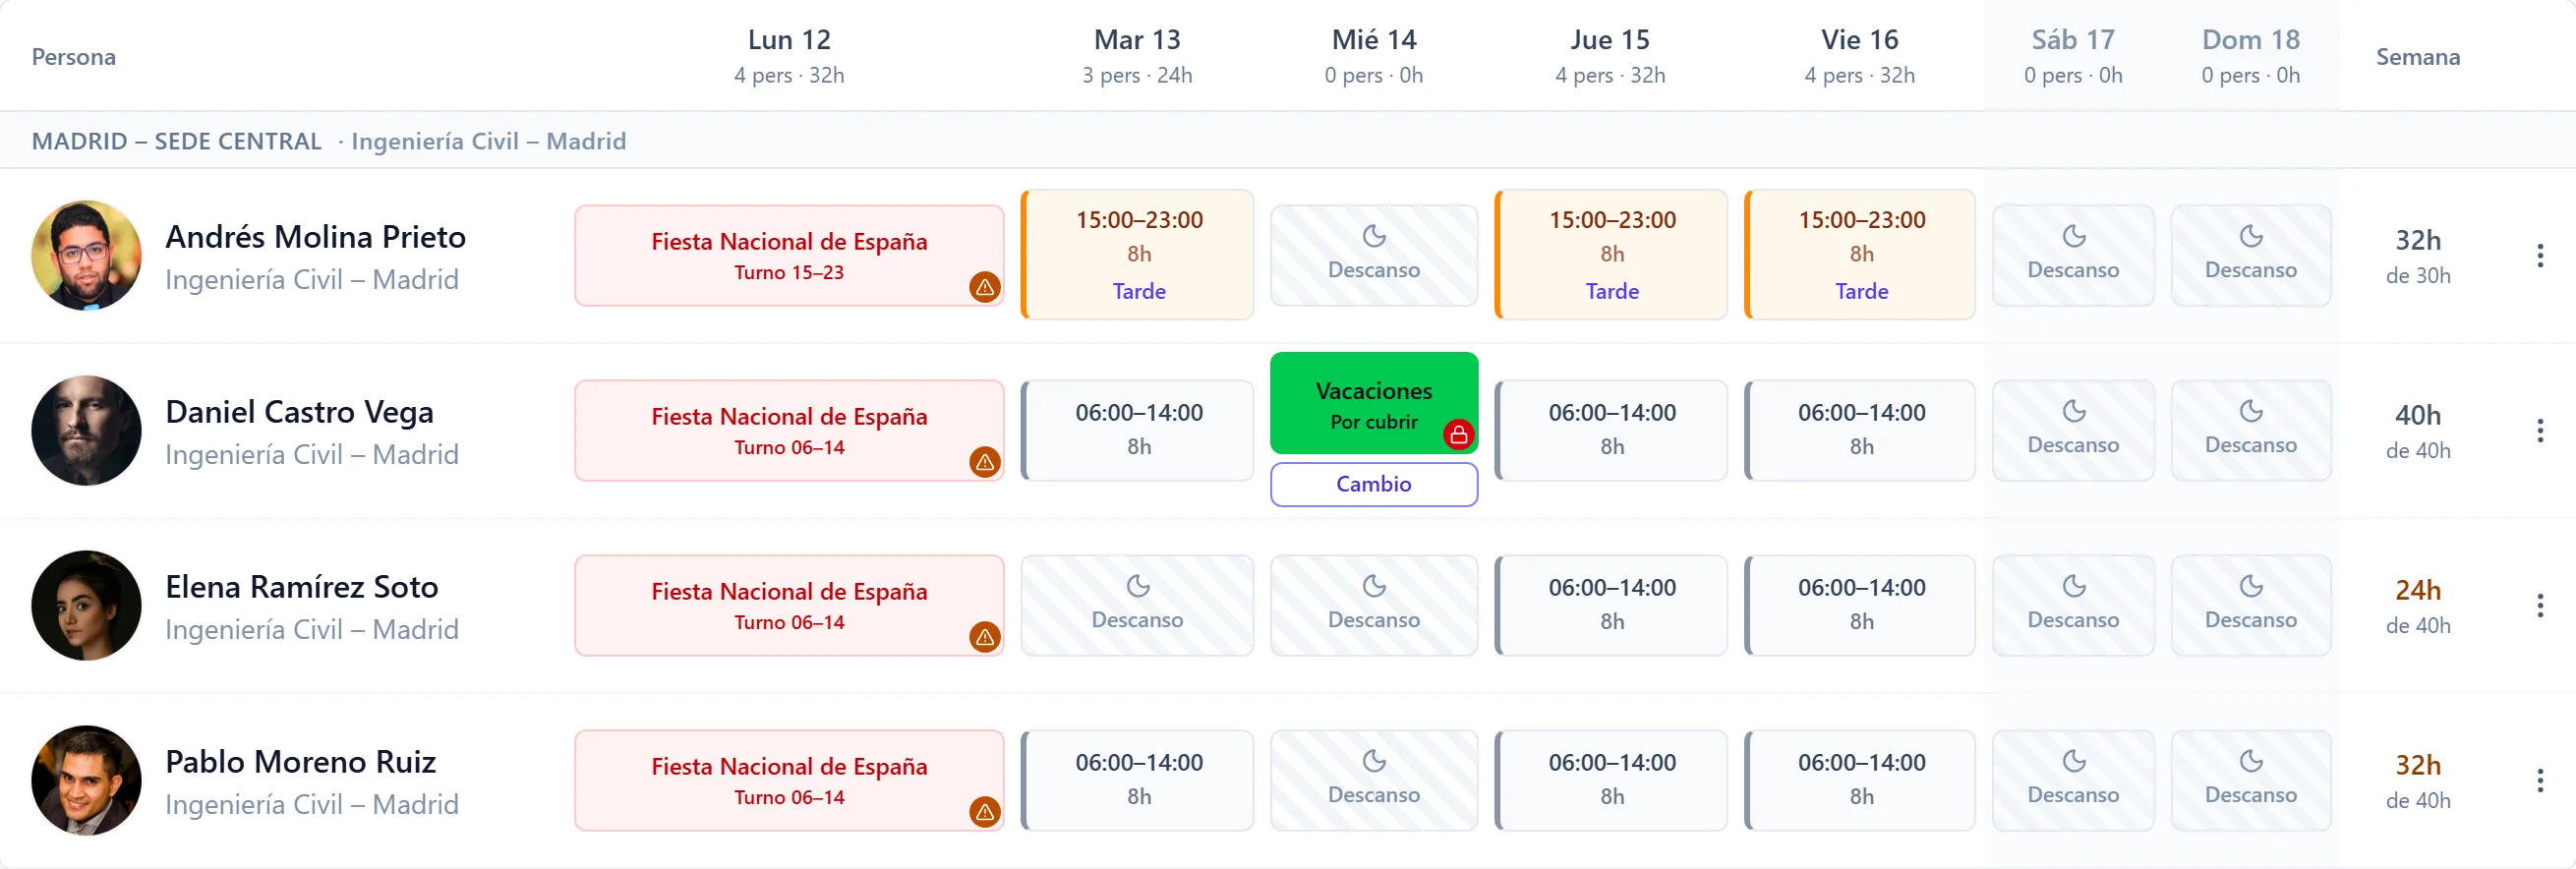The width and height of the screenshot is (2576, 869).
Task: Open the options menu for Andrés Molina Prieto
Action: click(2539, 256)
